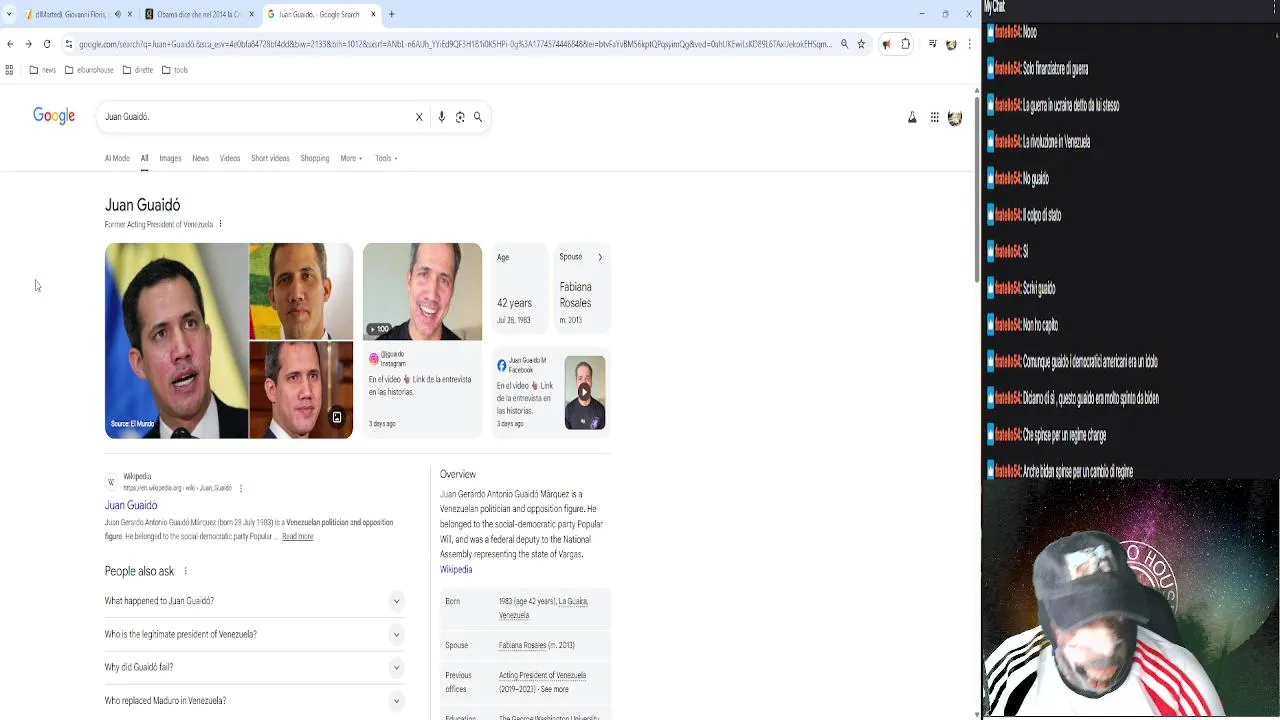Click the browser forward arrow

coord(28,44)
